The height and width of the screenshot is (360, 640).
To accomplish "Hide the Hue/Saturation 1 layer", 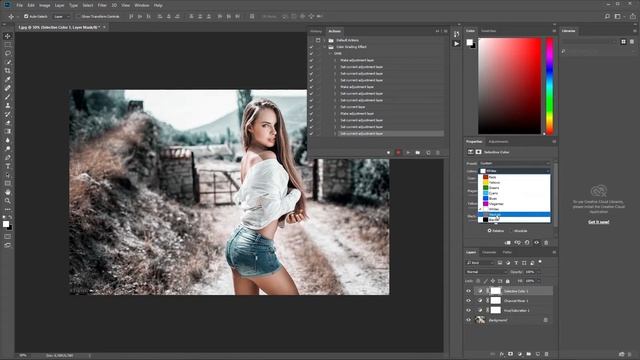I will pyautogui.click(x=469, y=311).
